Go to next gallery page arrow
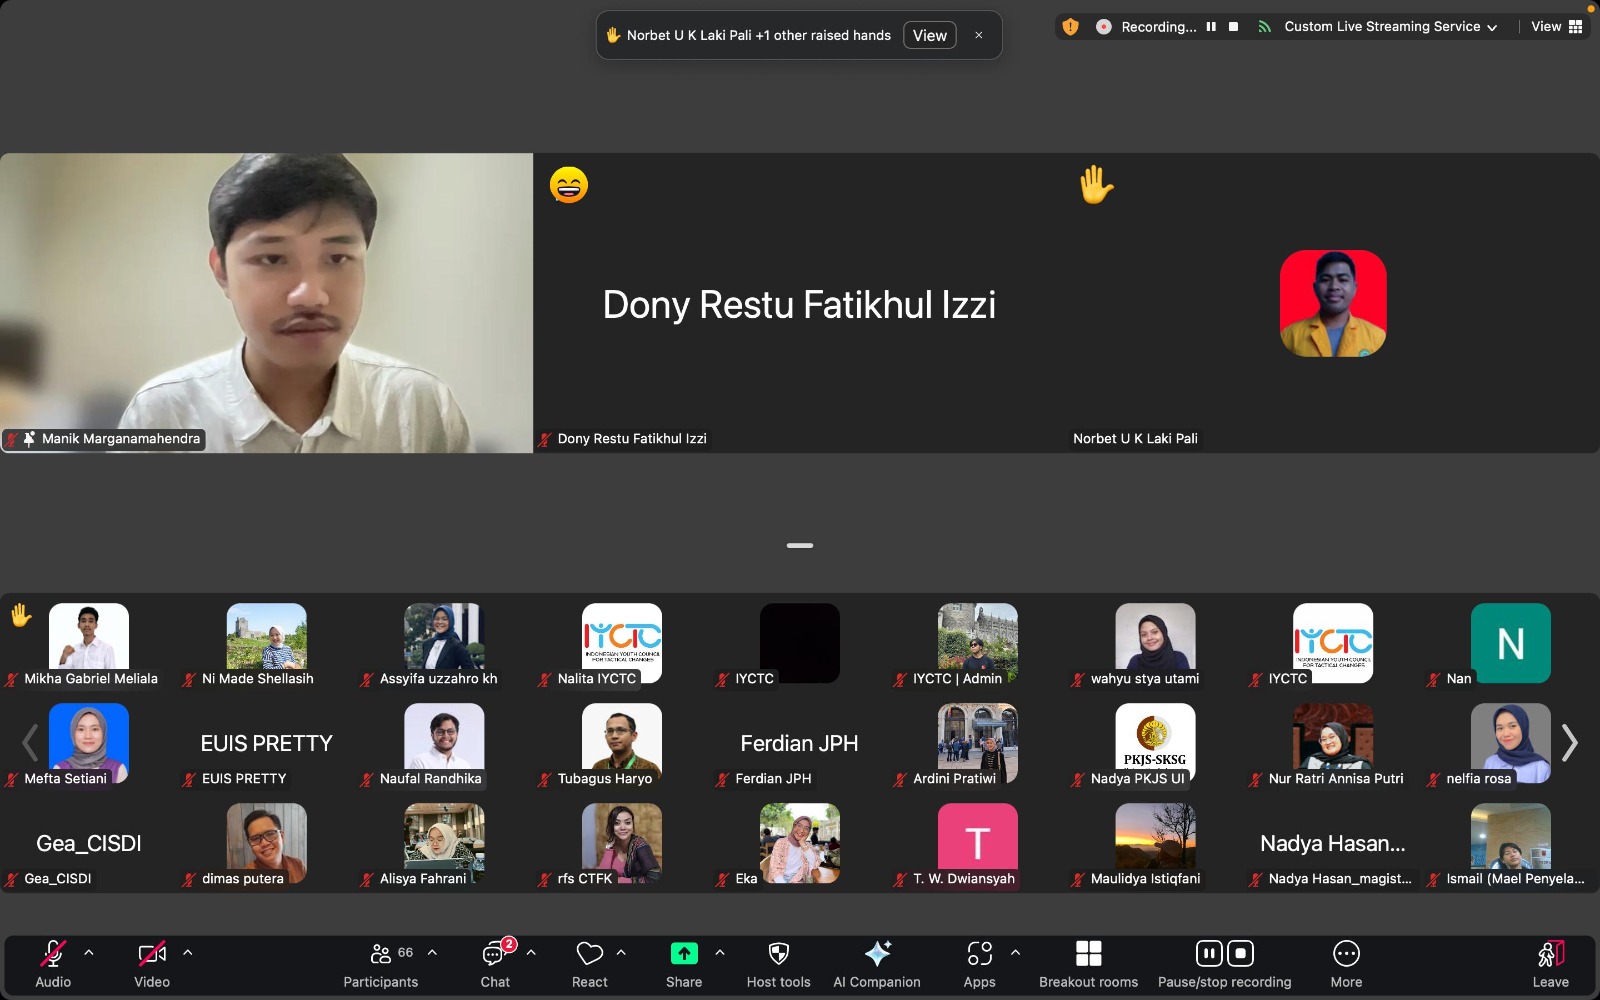 (1569, 743)
